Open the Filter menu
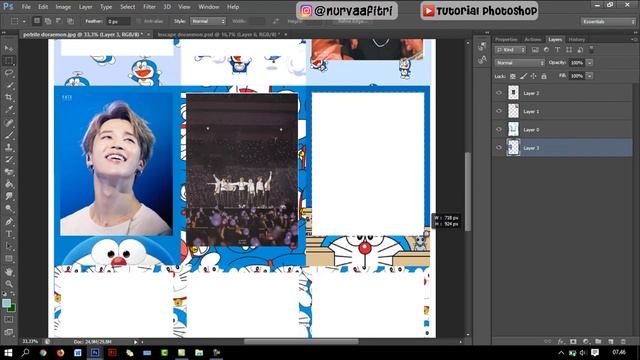This screenshot has height=360, width=640. (x=149, y=7)
